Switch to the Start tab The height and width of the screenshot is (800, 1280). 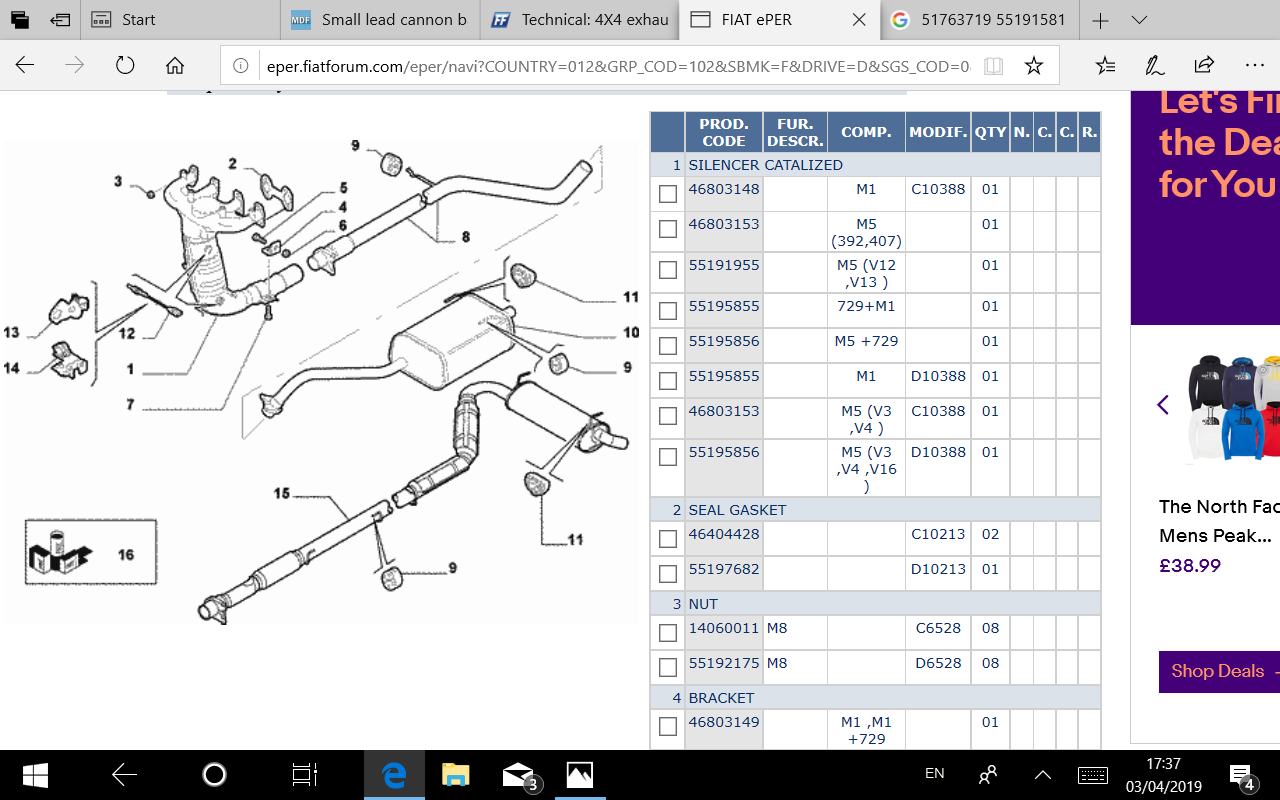180,20
